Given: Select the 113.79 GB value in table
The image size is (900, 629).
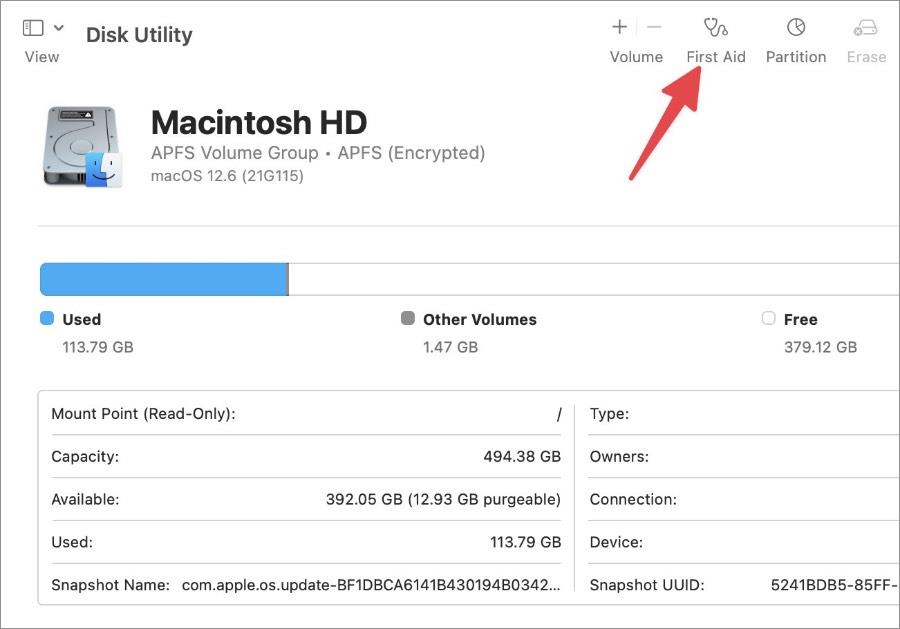Looking at the screenshot, I should (x=525, y=542).
